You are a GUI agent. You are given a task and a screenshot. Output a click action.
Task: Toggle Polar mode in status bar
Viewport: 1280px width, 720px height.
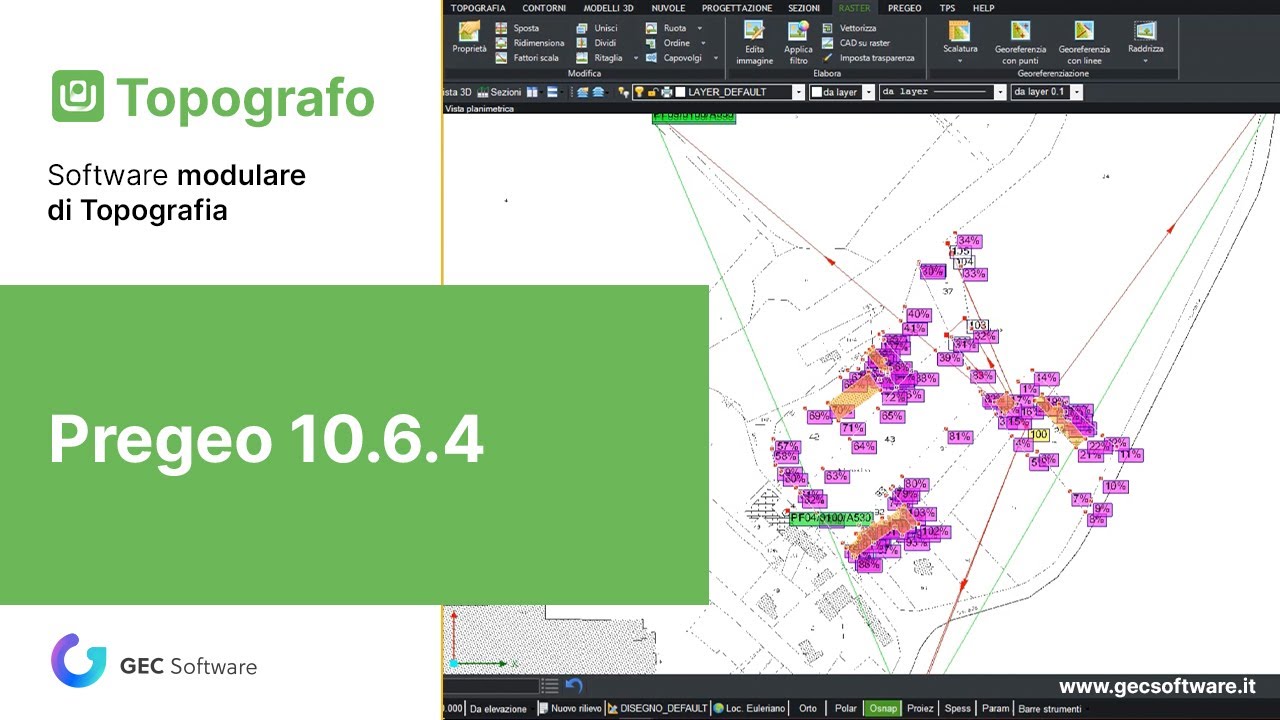(x=846, y=708)
